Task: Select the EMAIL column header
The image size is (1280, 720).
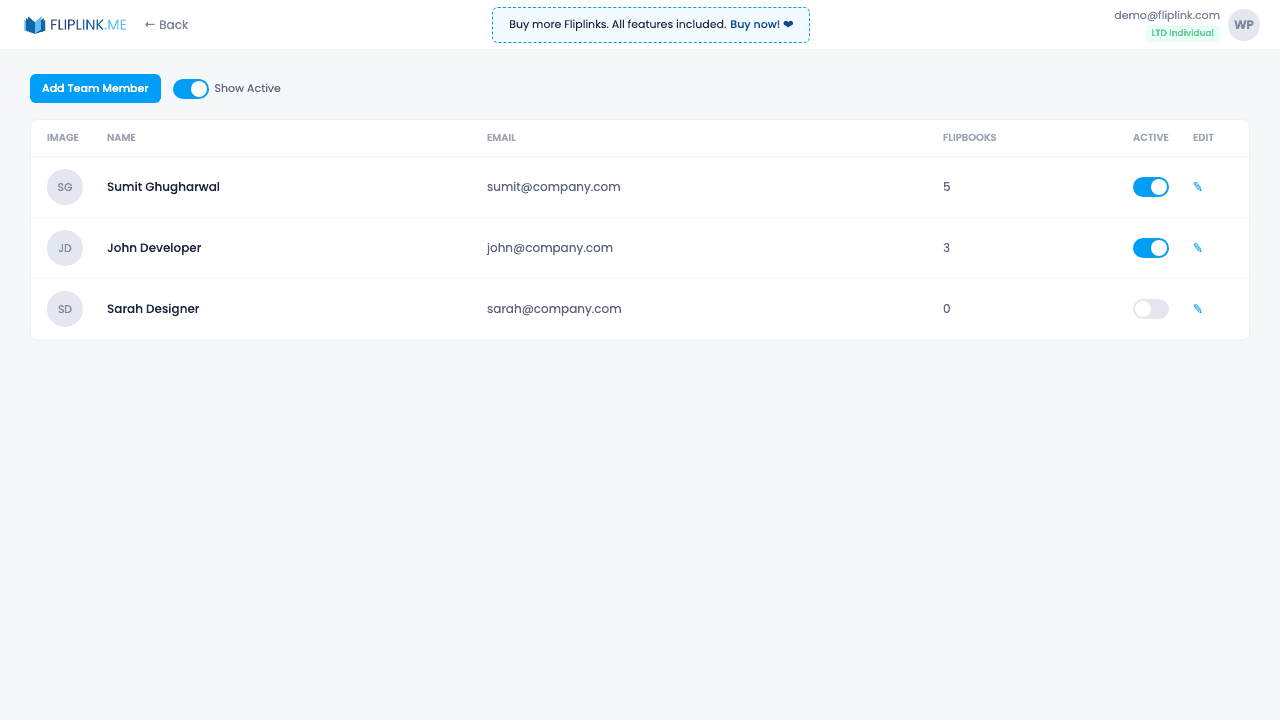Action: click(501, 137)
